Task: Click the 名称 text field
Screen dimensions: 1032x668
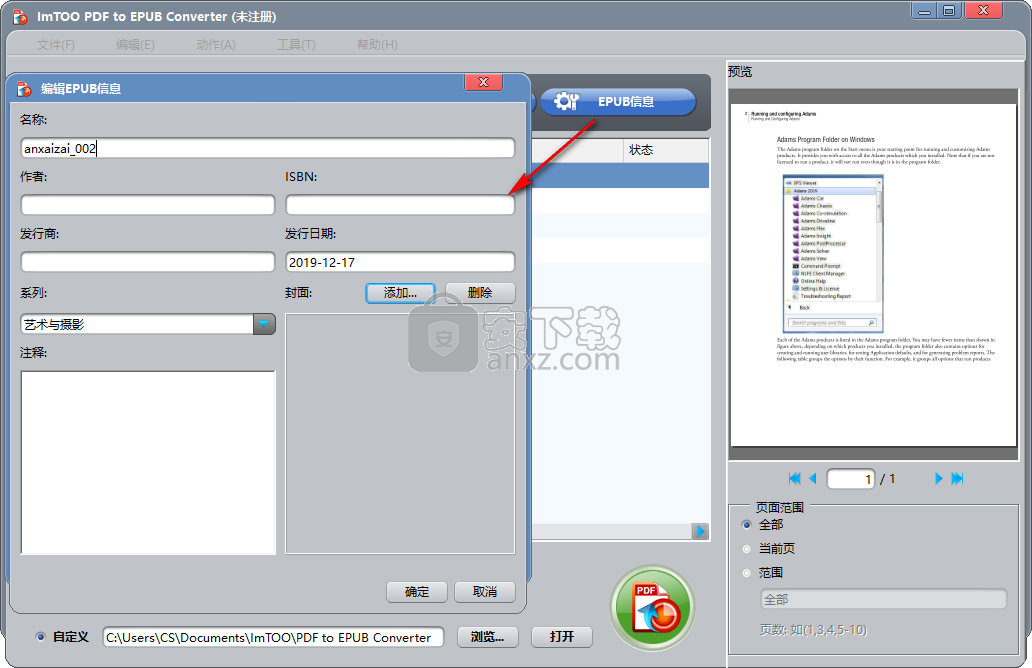Action: [x=267, y=148]
